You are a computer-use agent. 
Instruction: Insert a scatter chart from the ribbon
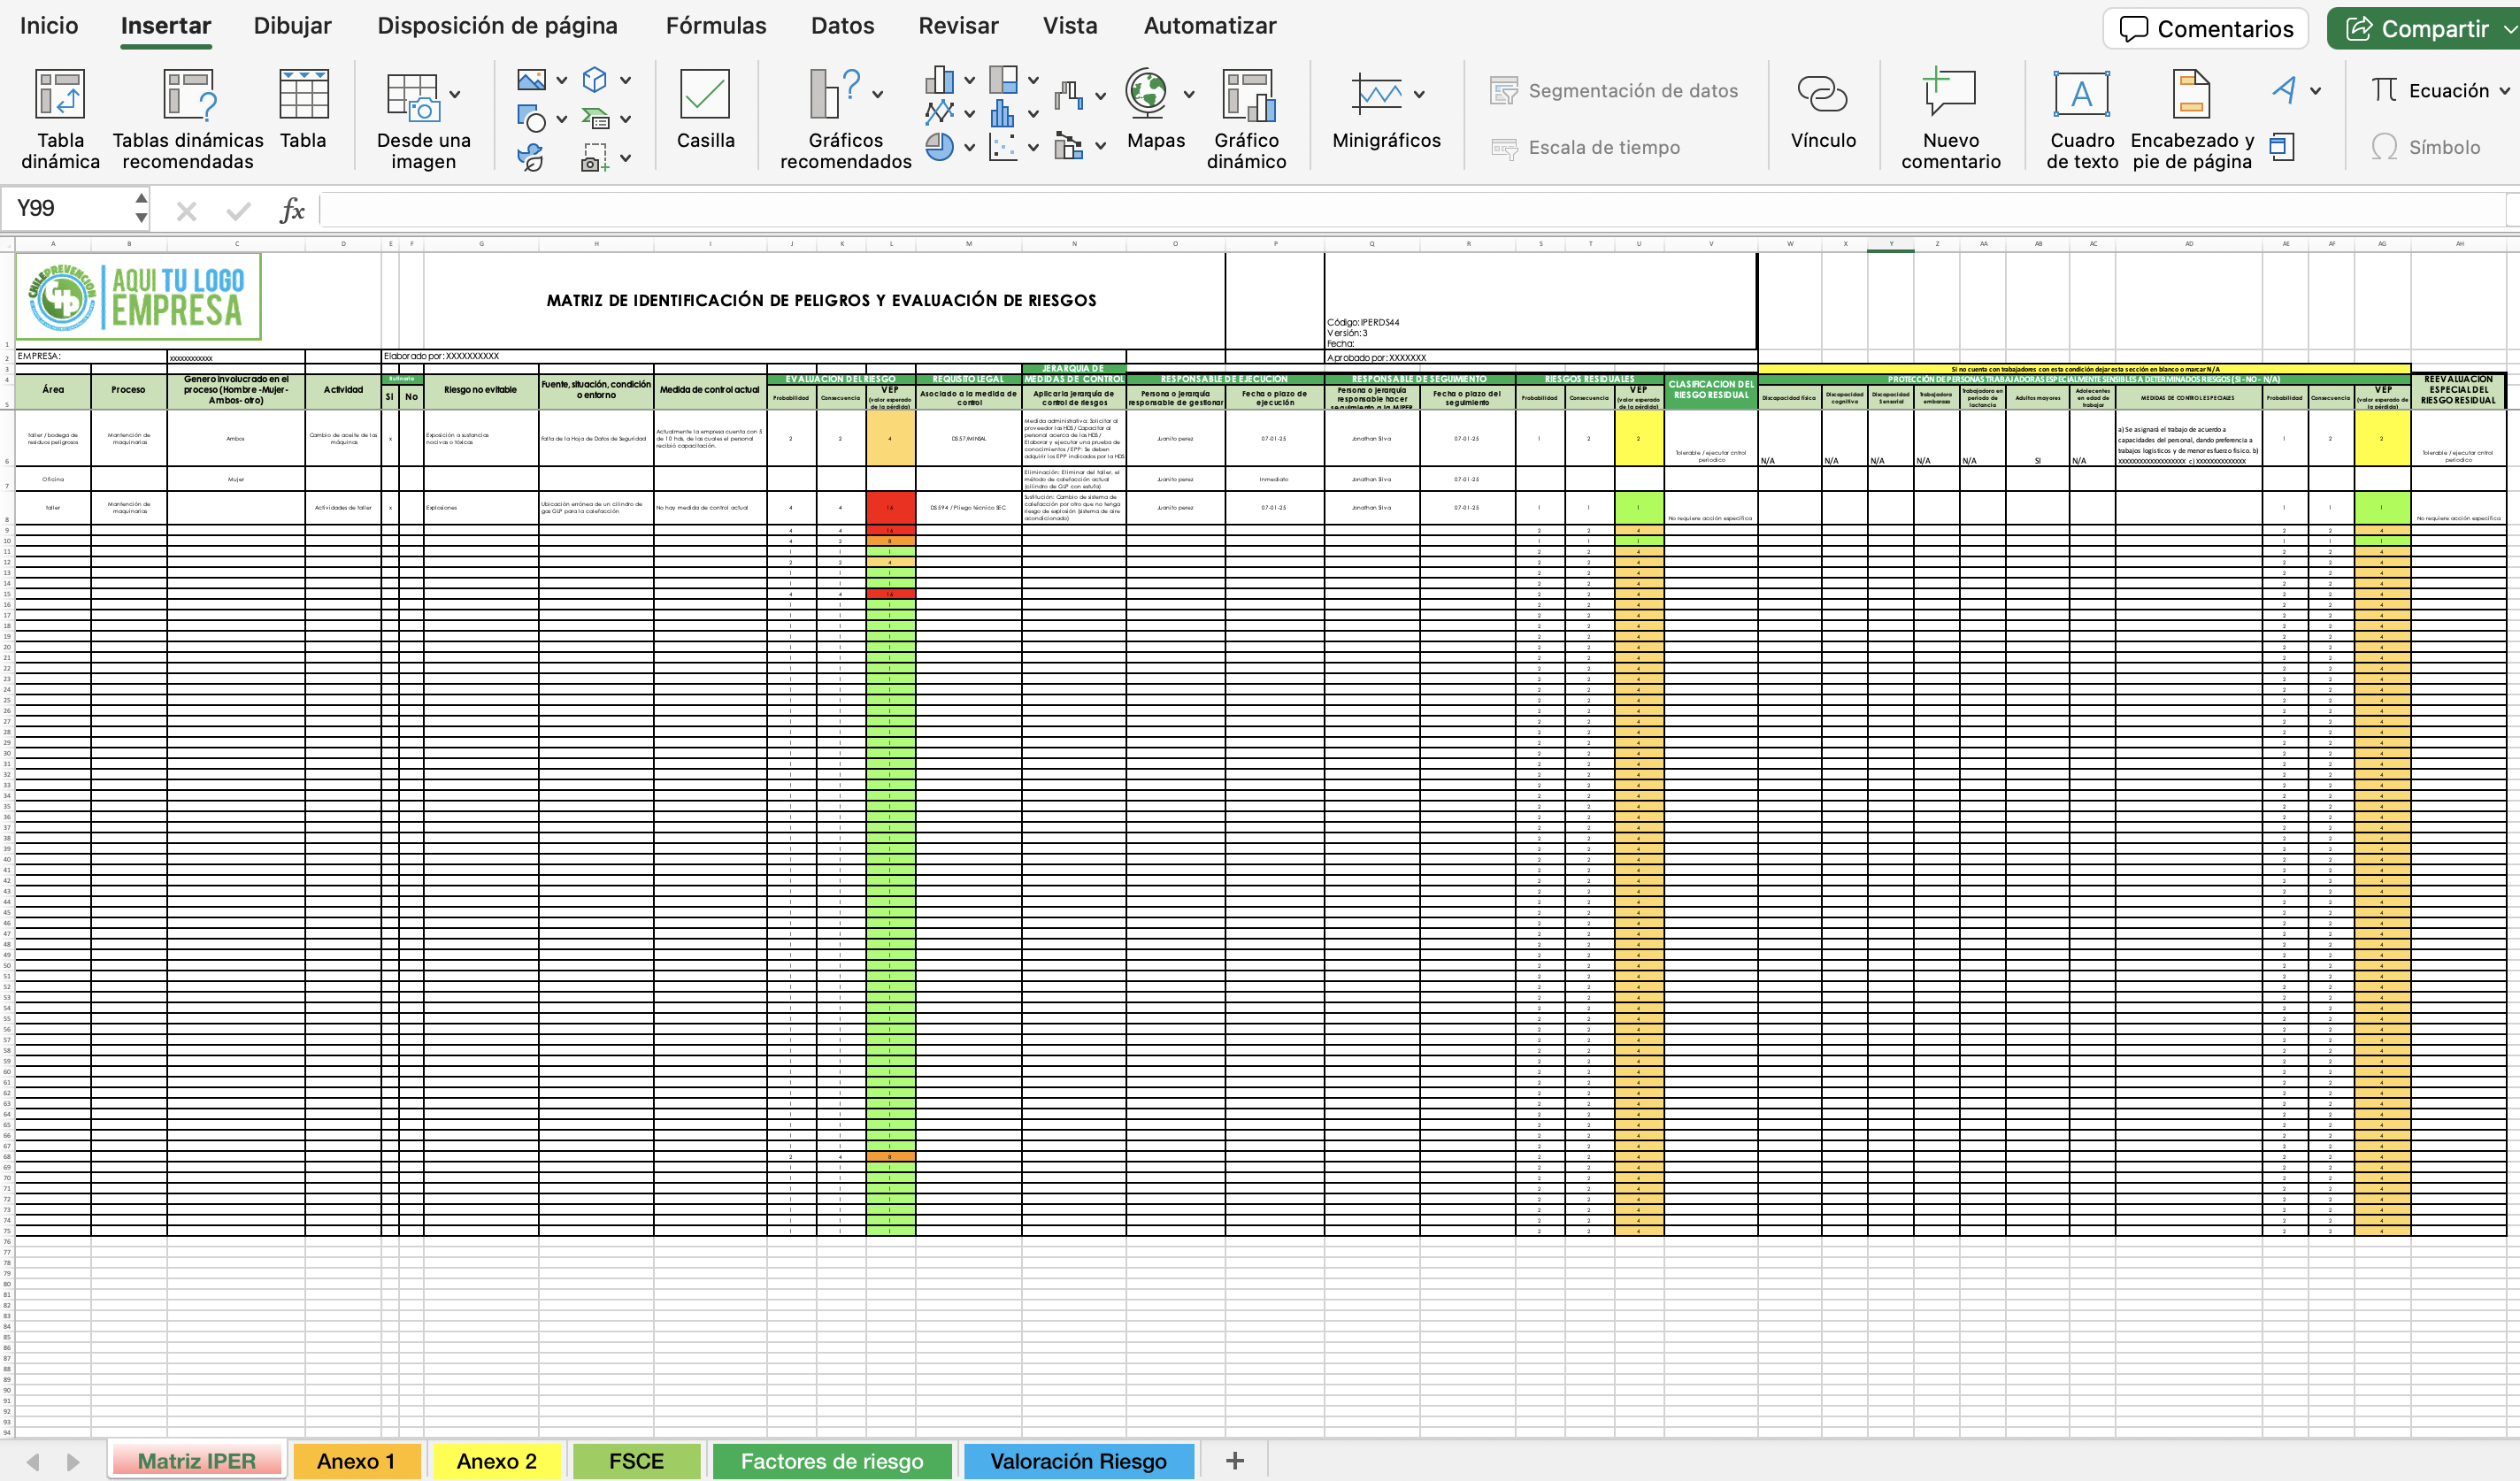(1002, 148)
